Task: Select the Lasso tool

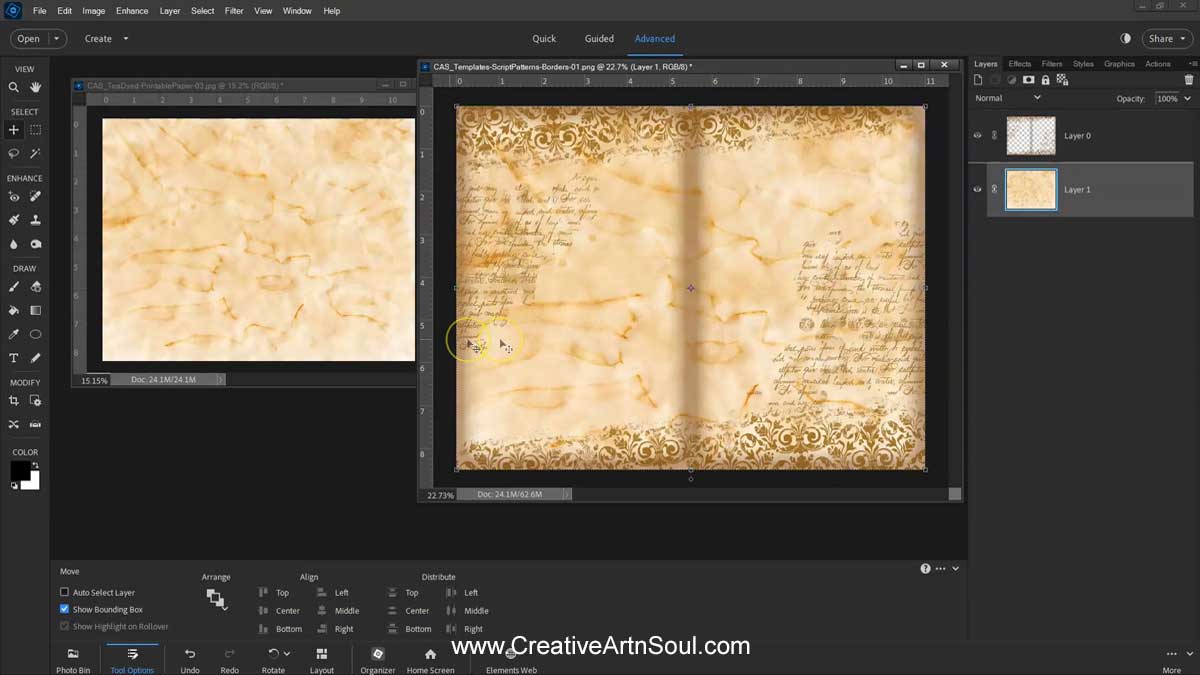Action: [x=14, y=153]
